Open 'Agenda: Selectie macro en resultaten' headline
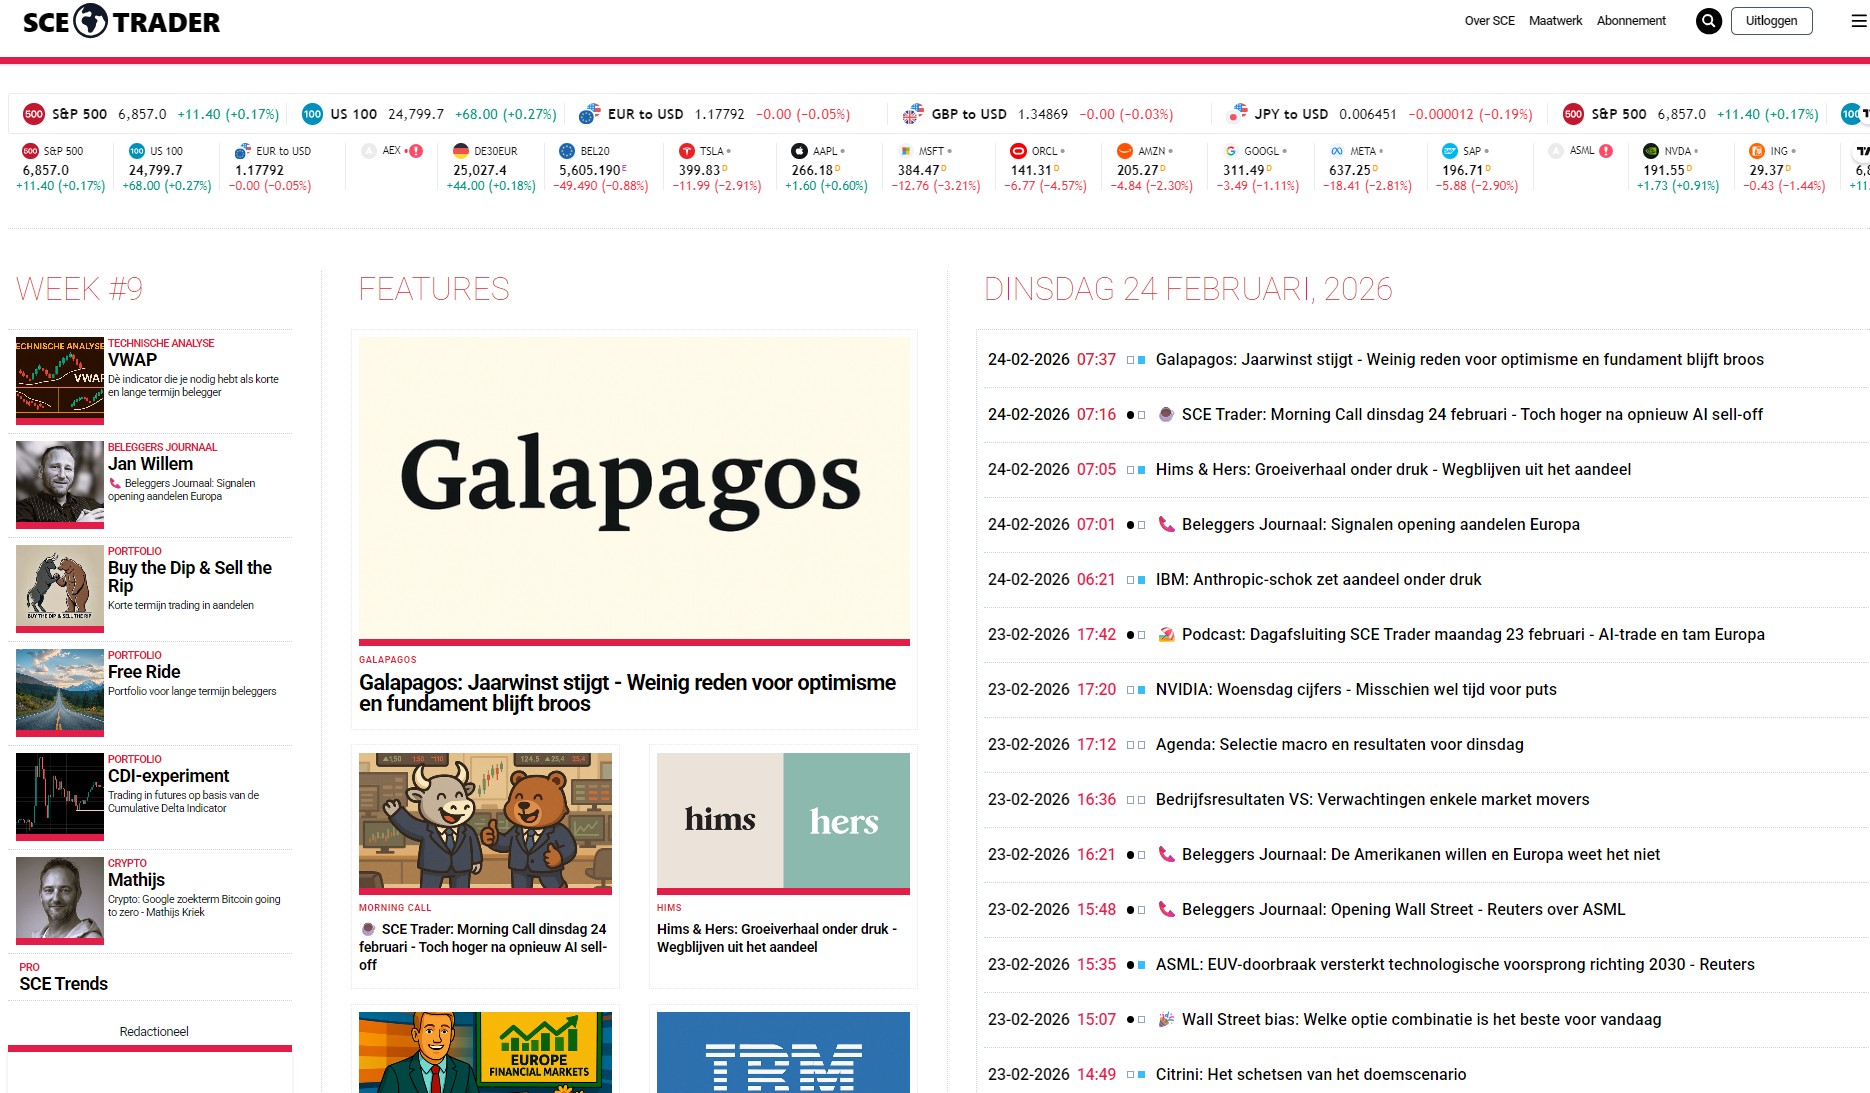 1339,744
